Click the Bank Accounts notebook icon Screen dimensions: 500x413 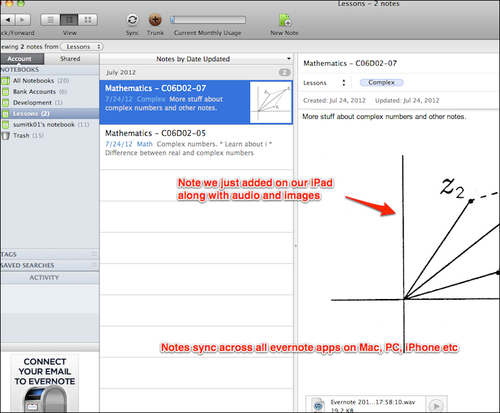(6, 92)
